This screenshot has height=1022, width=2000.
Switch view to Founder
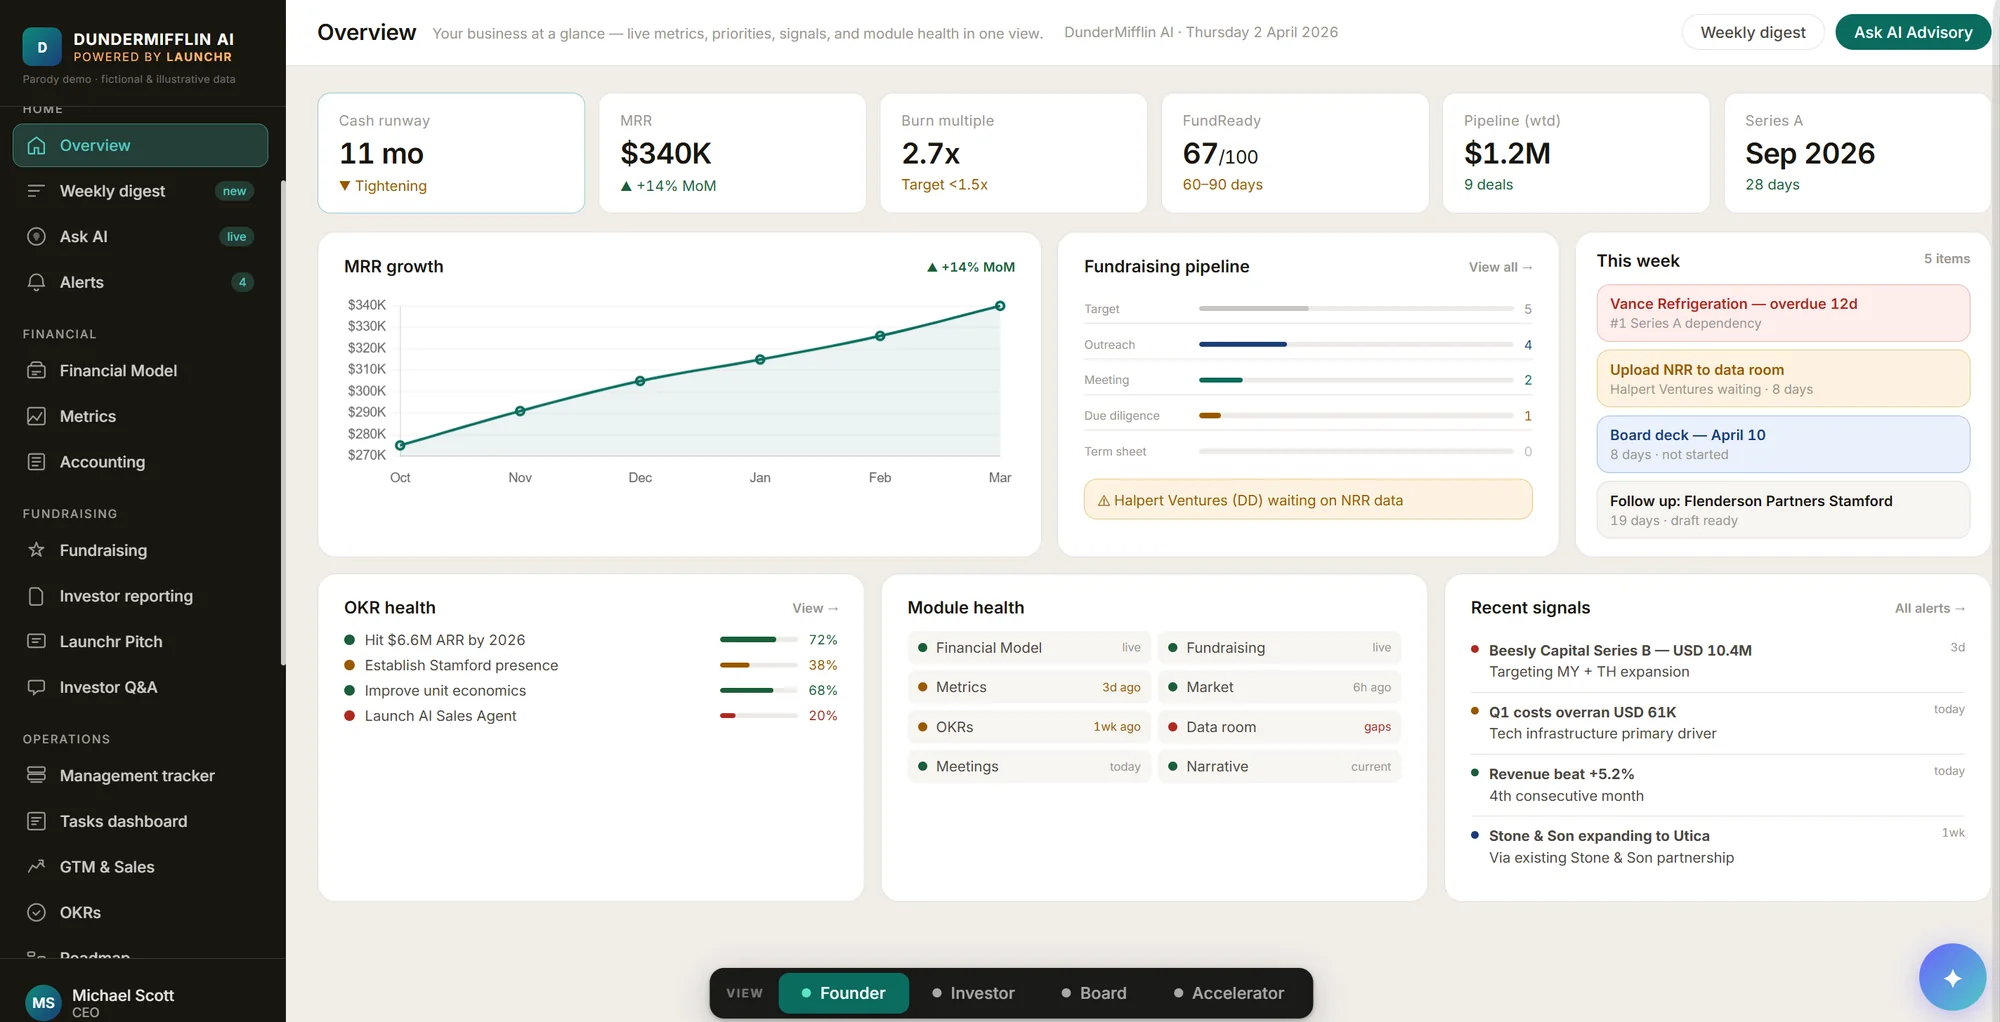[843, 993]
